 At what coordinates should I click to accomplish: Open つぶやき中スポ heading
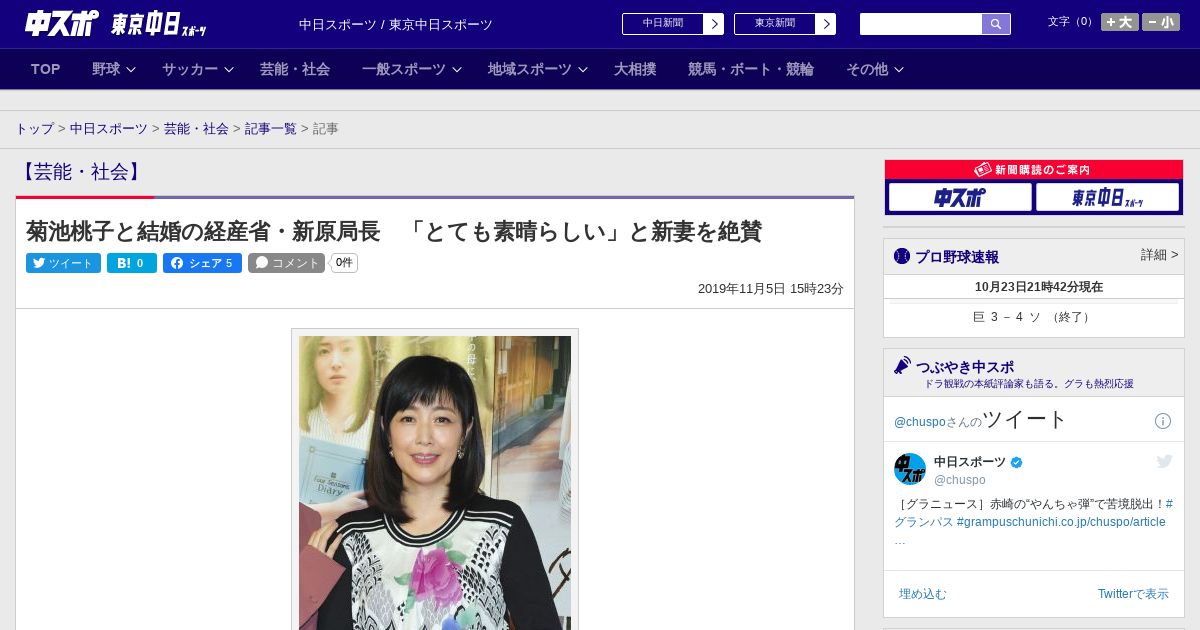click(x=965, y=367)
